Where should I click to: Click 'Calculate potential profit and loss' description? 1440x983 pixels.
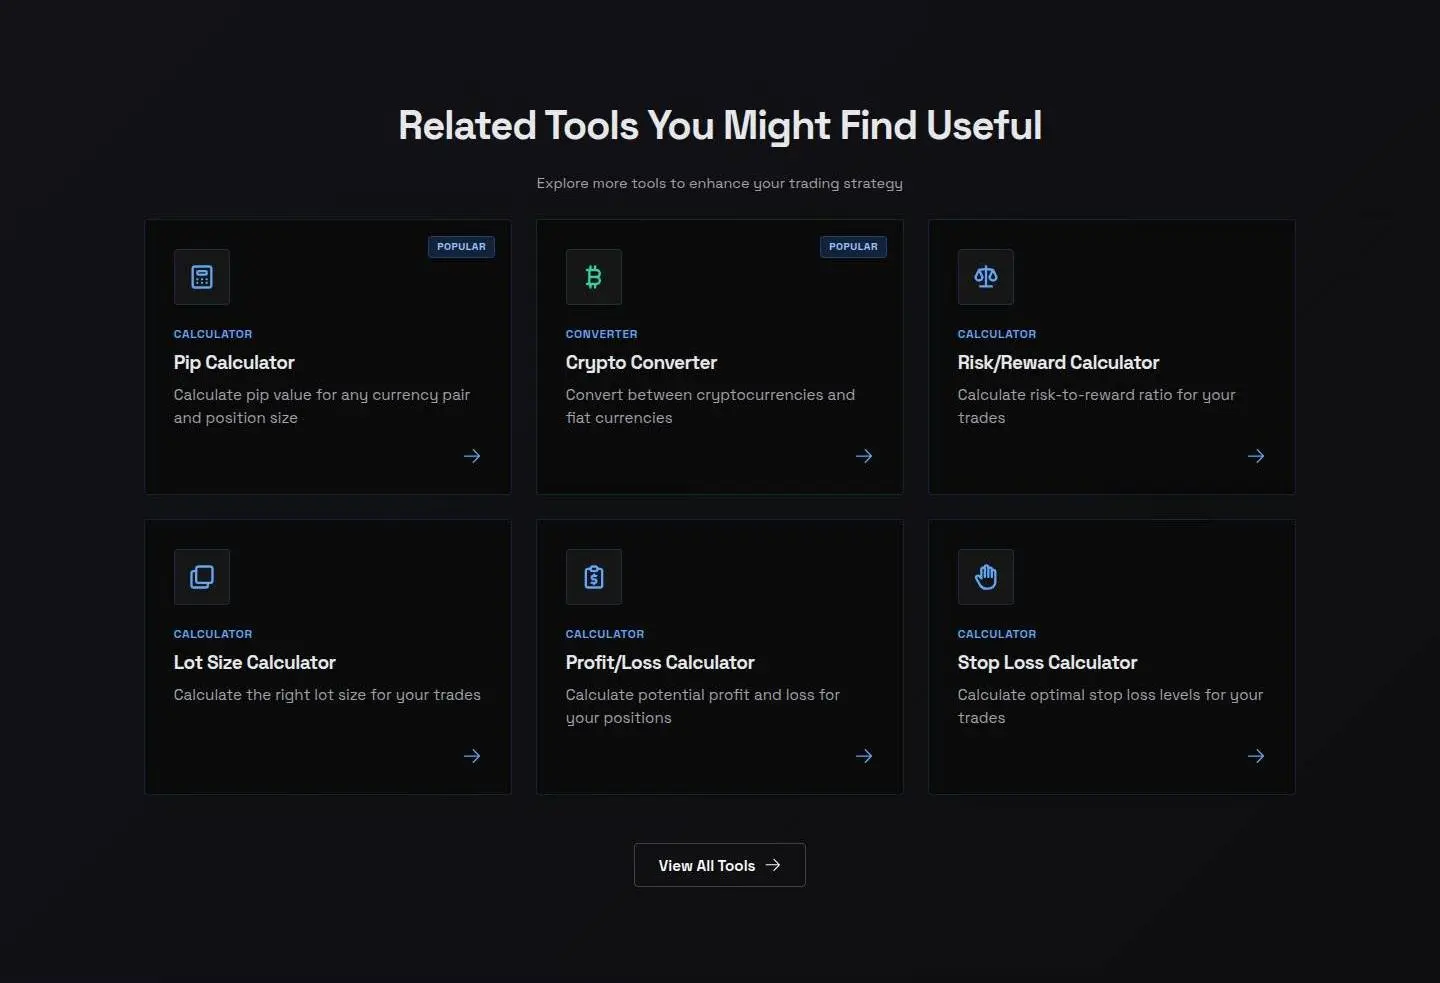pos(702,706)
